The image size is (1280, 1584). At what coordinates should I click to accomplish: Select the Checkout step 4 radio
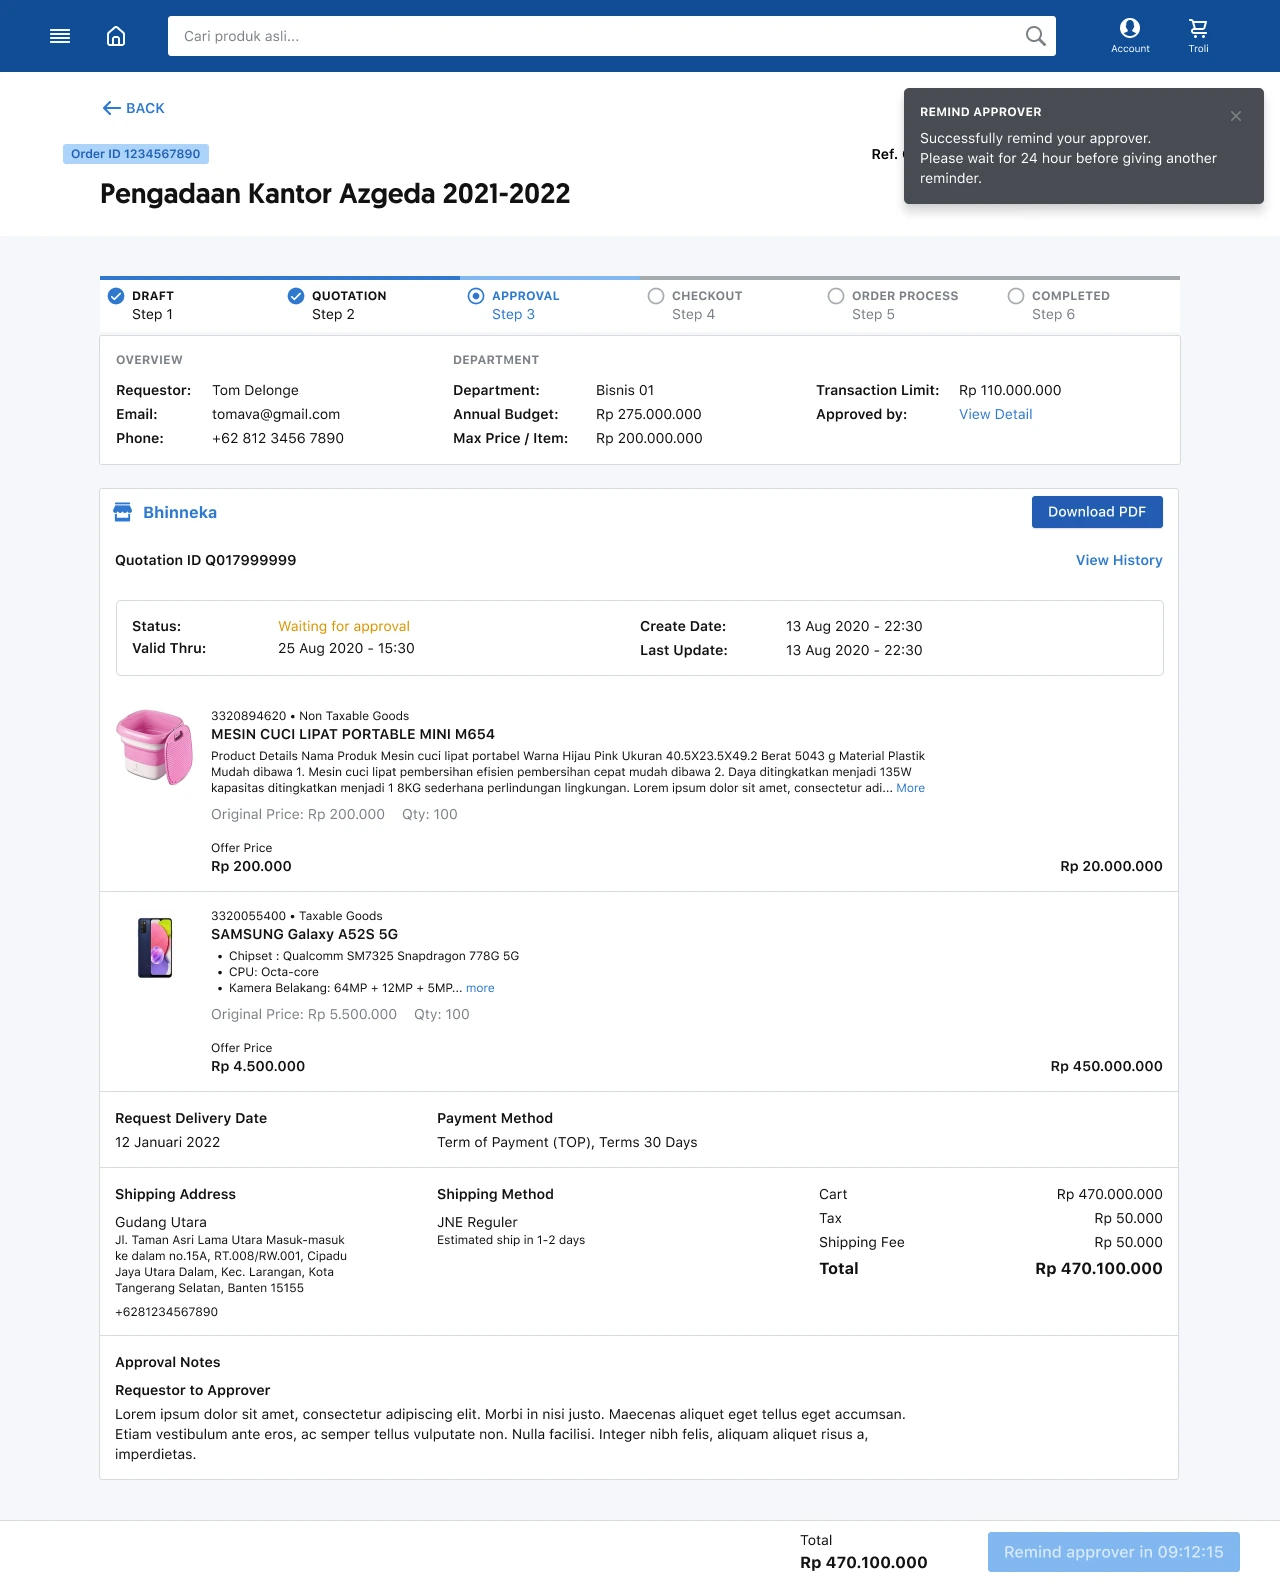[x=656, y=296]
